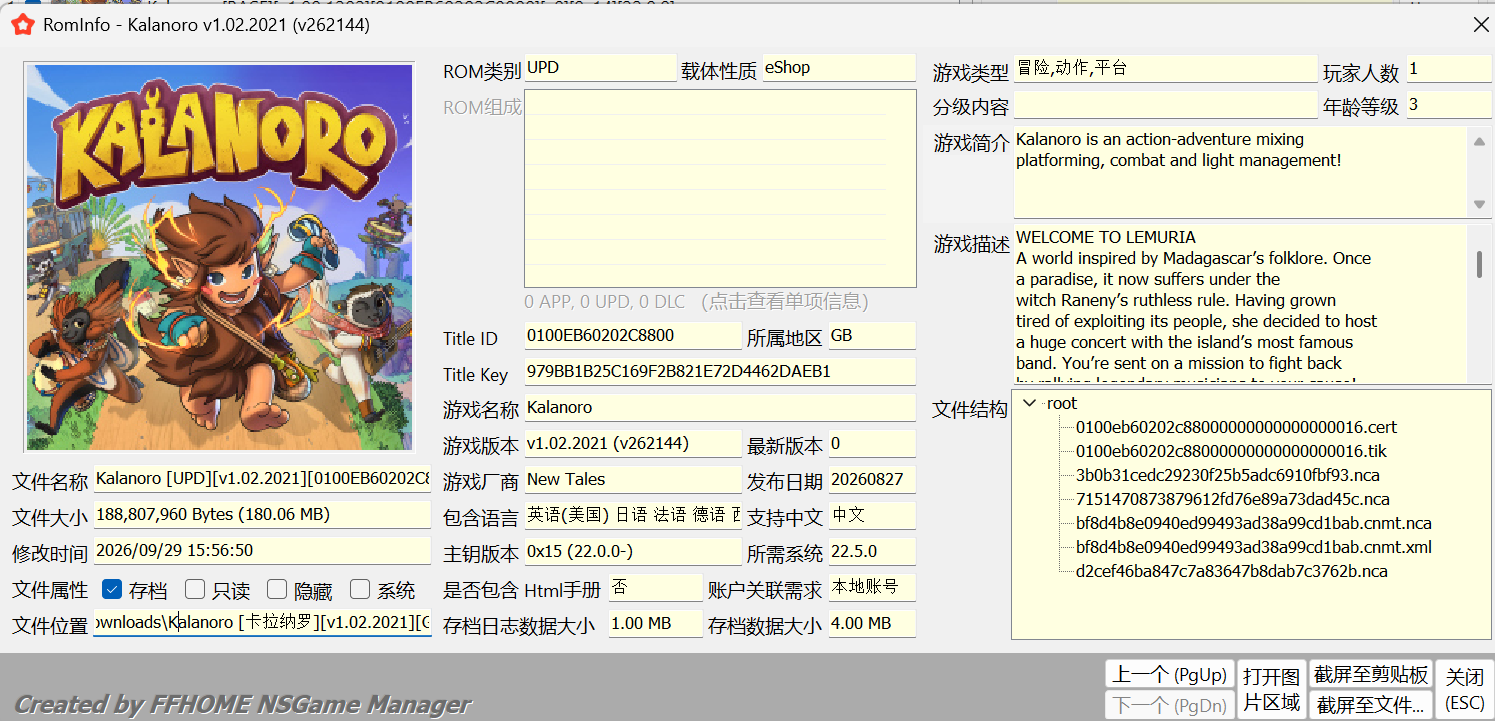The image size is (1495, 721).
Task: Click the Title Key field
Action: pos(719,372)
